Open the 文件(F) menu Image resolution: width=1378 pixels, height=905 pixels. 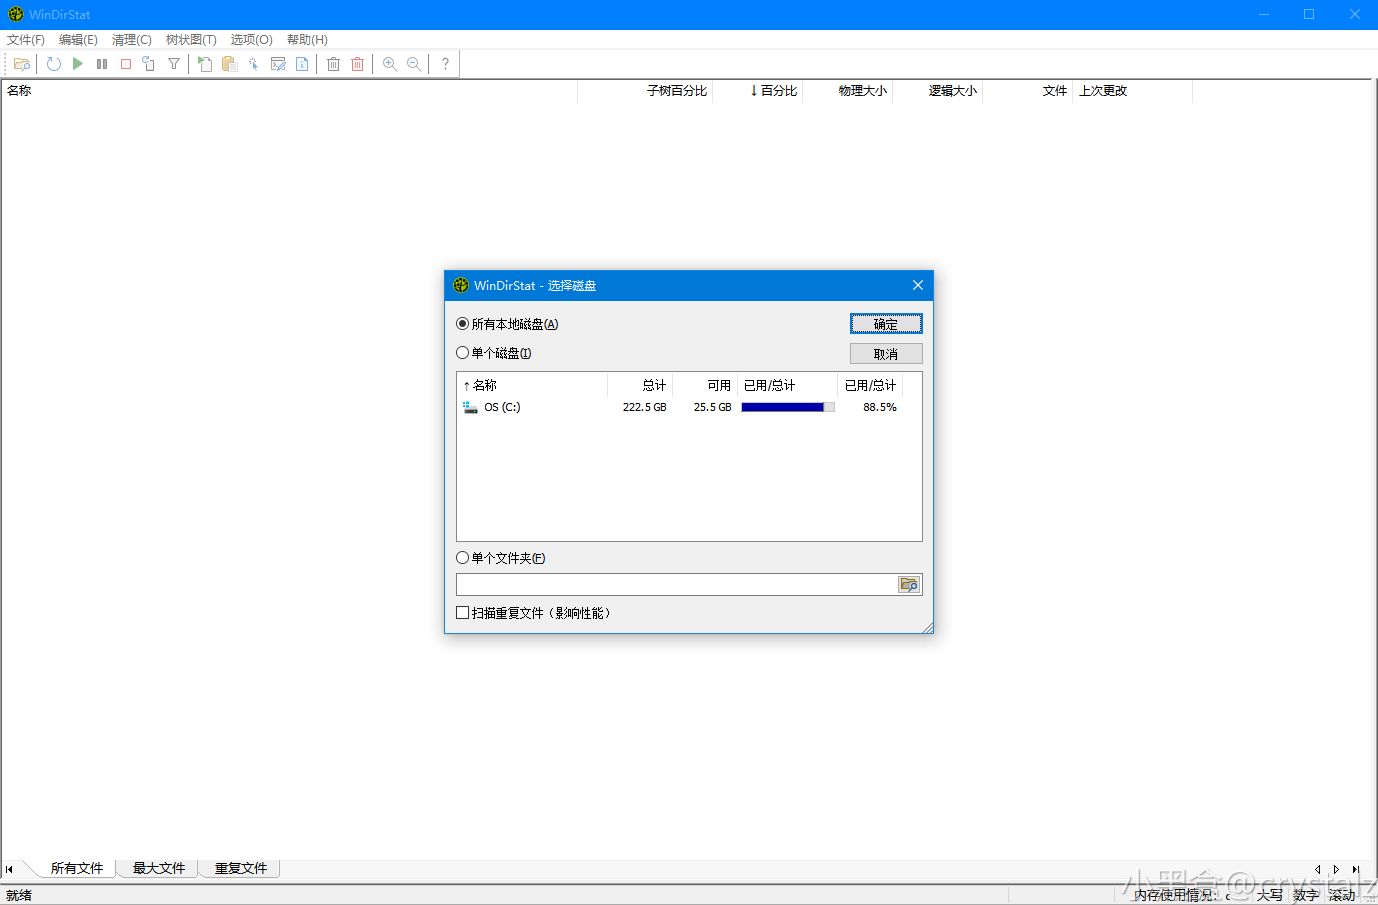(x=26, y=40)
